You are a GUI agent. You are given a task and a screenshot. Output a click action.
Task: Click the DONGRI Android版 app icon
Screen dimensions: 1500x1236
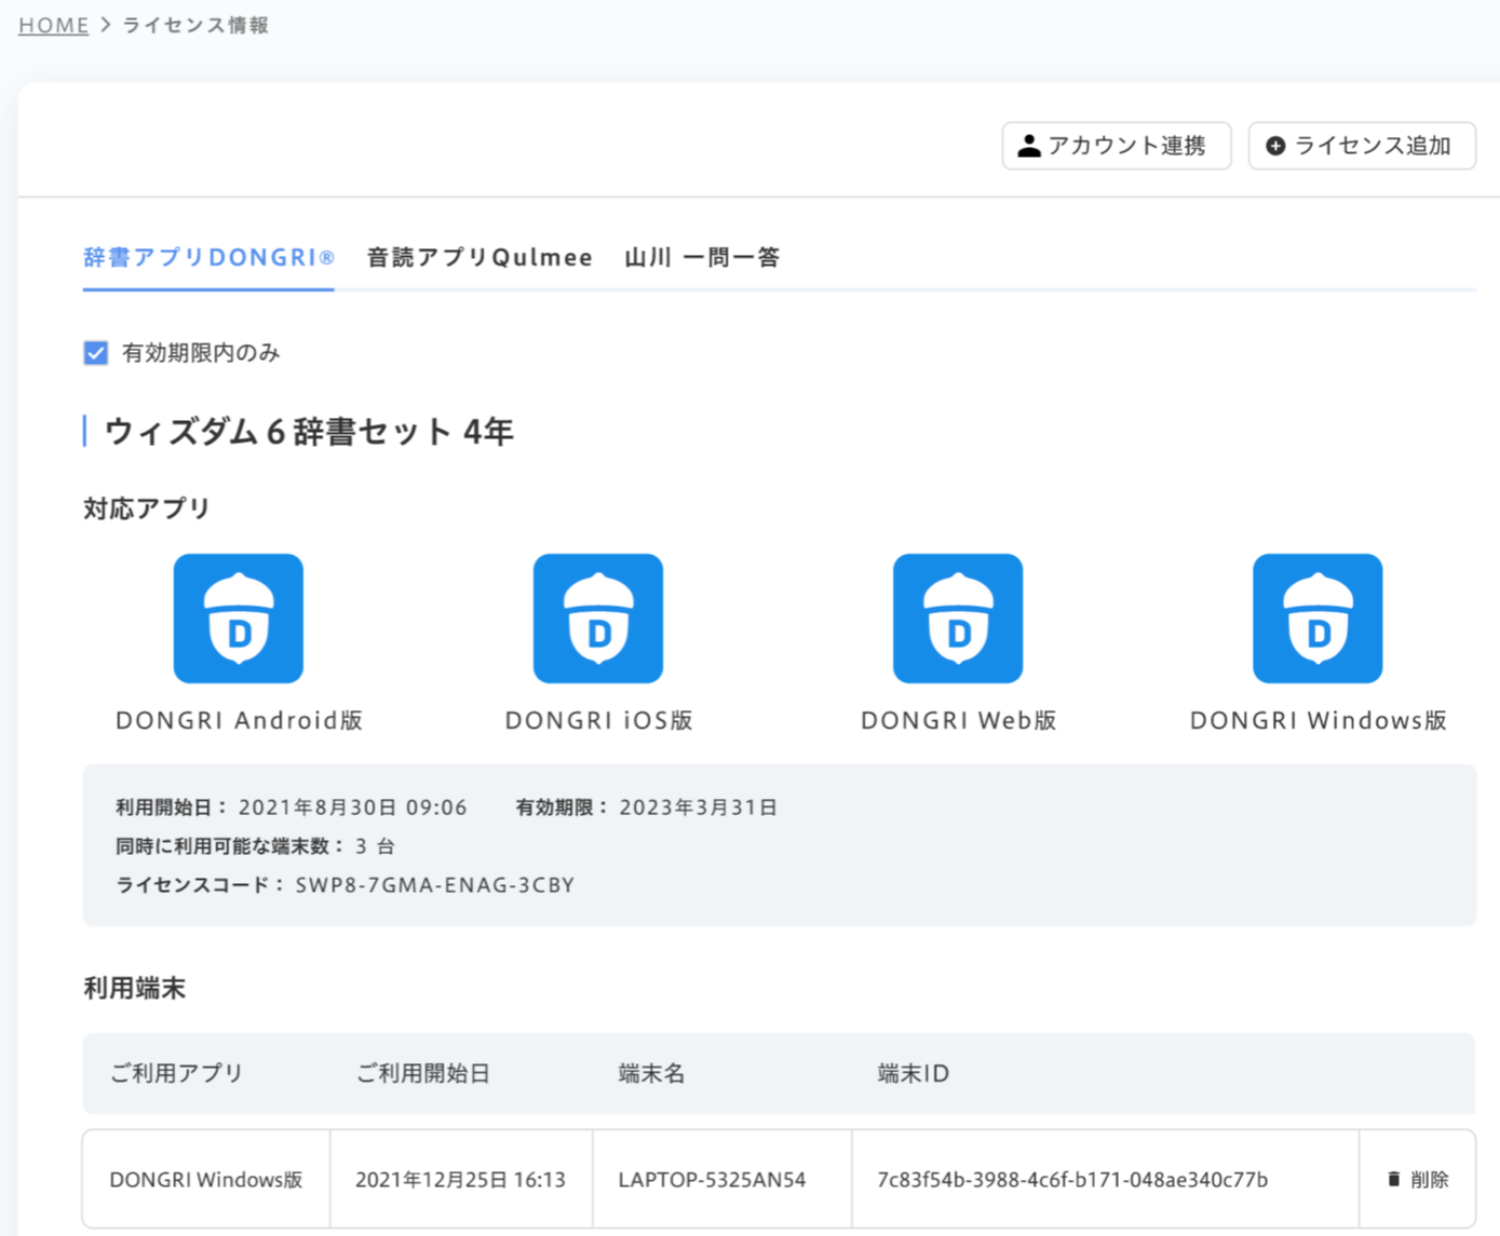click(x=238, y=618)
